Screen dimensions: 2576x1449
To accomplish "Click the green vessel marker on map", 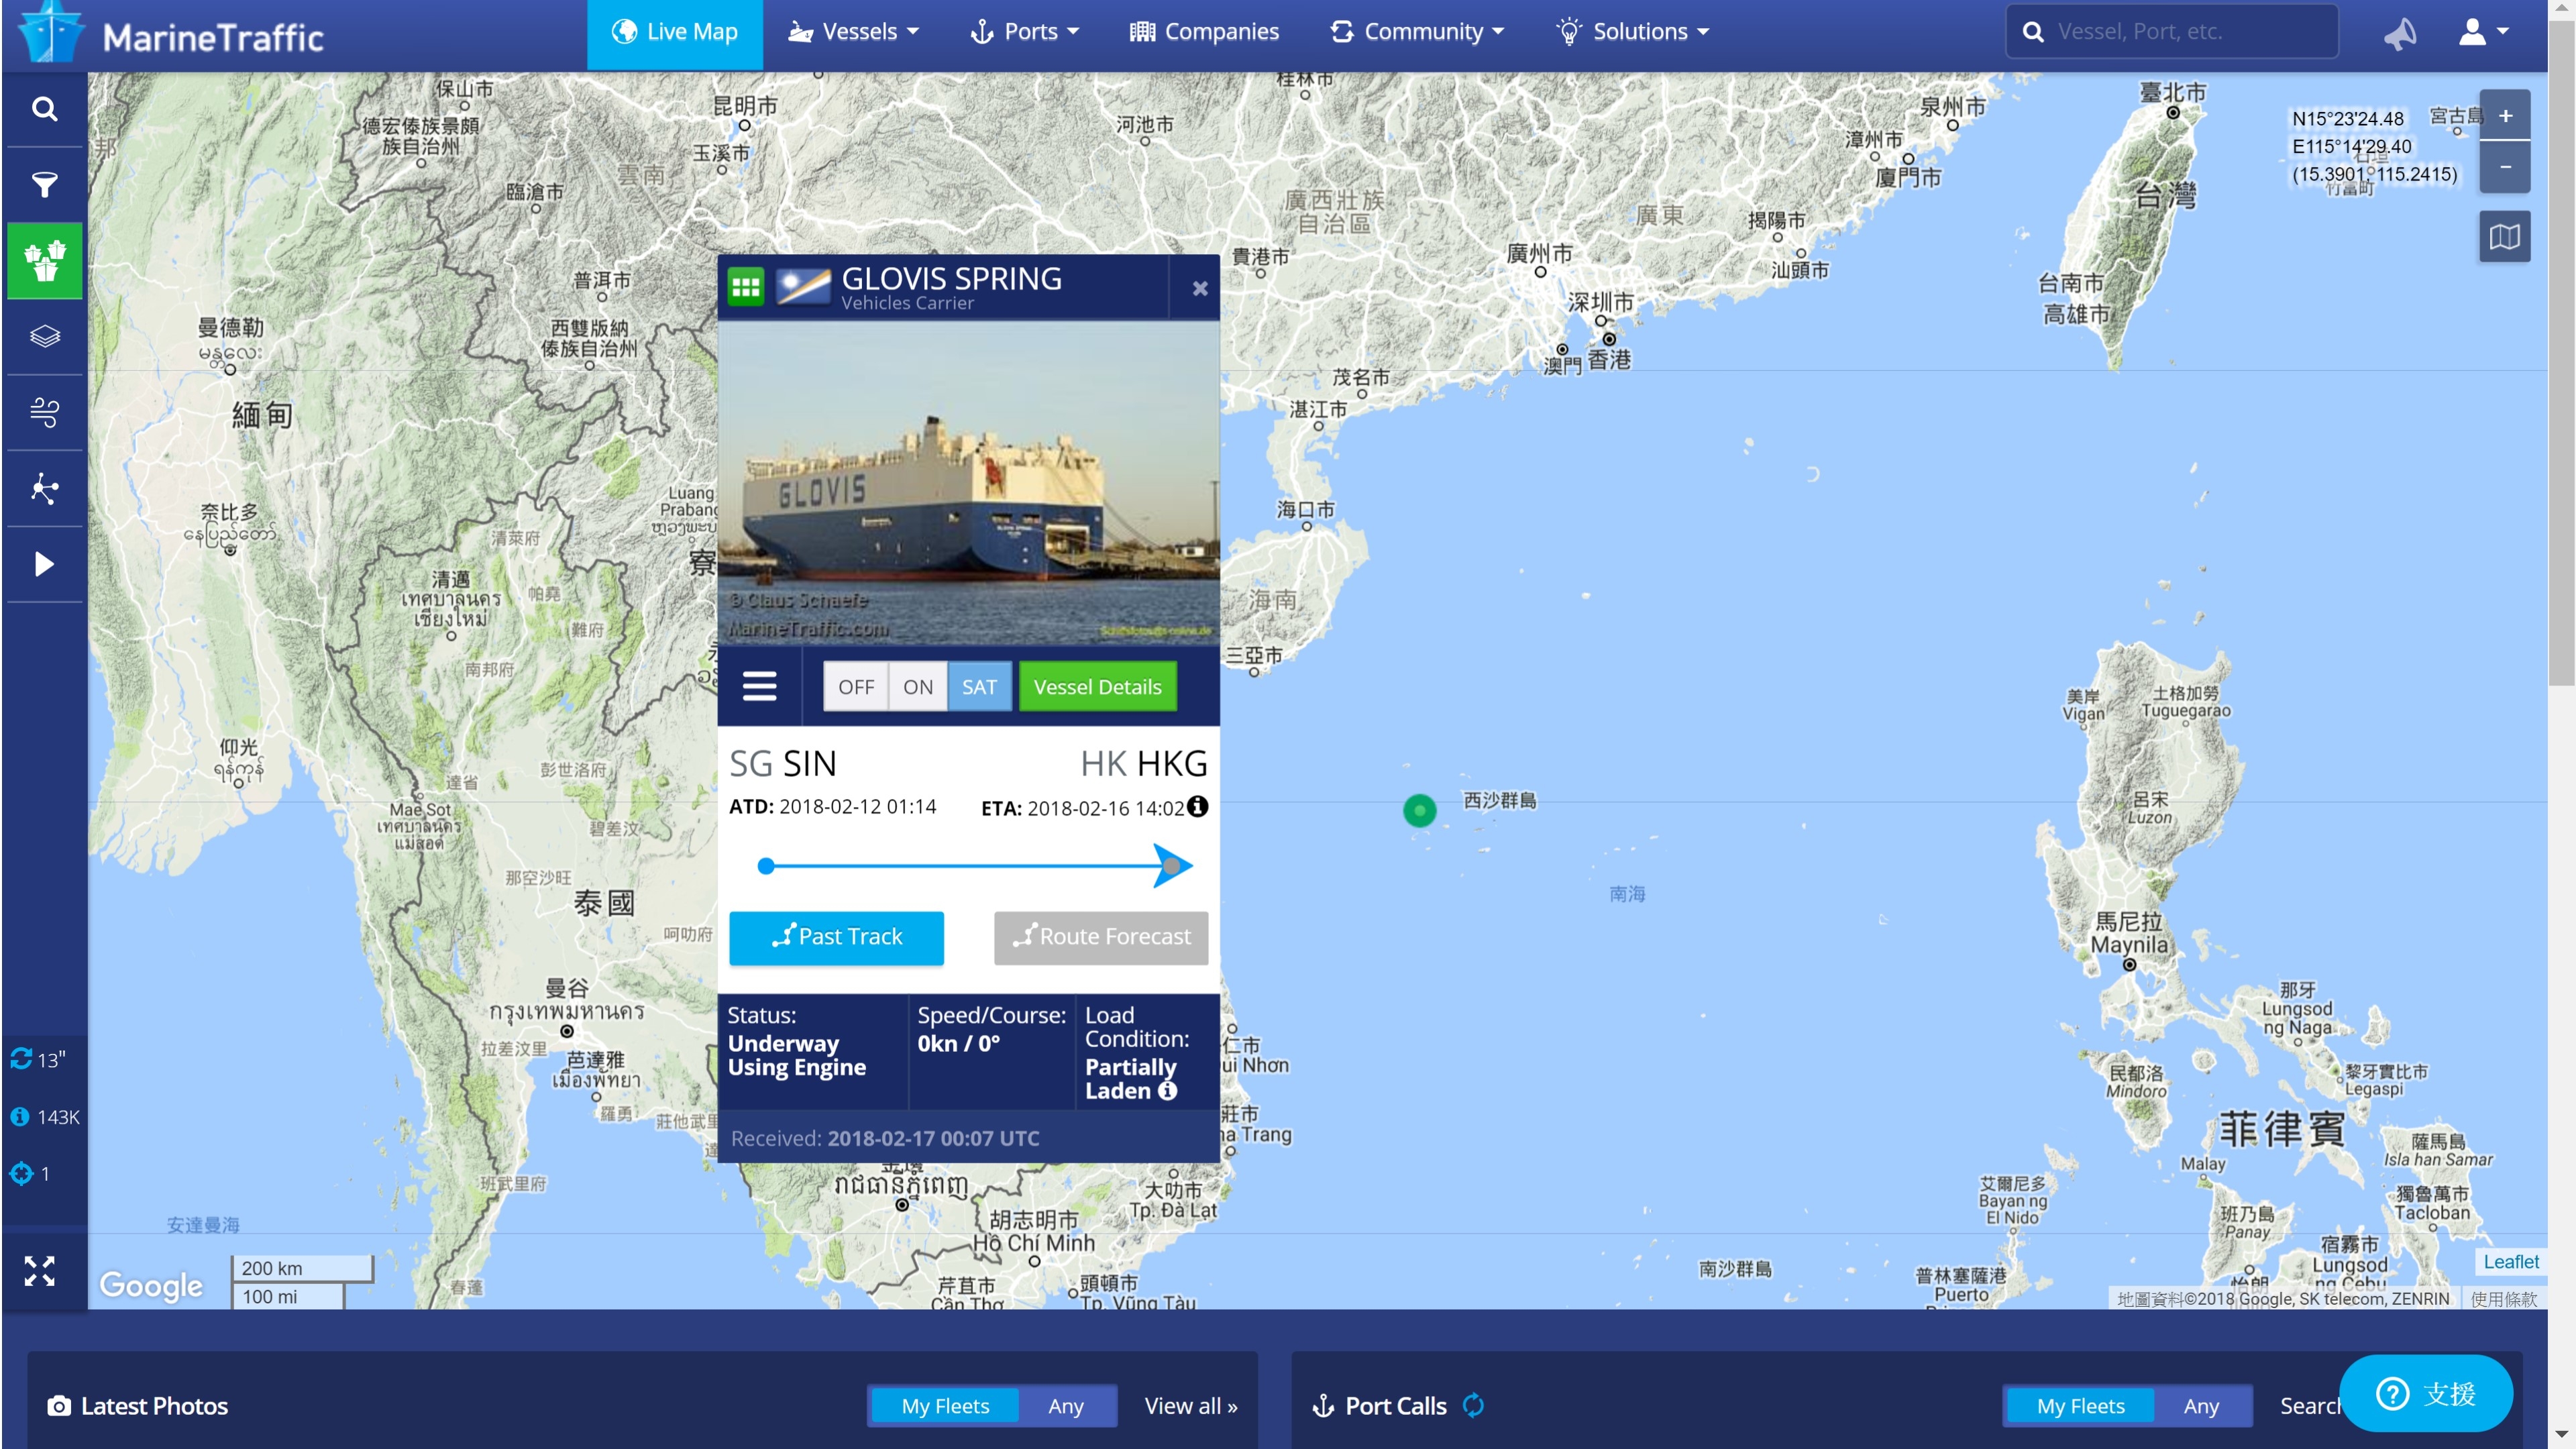I will point(1420,810).
